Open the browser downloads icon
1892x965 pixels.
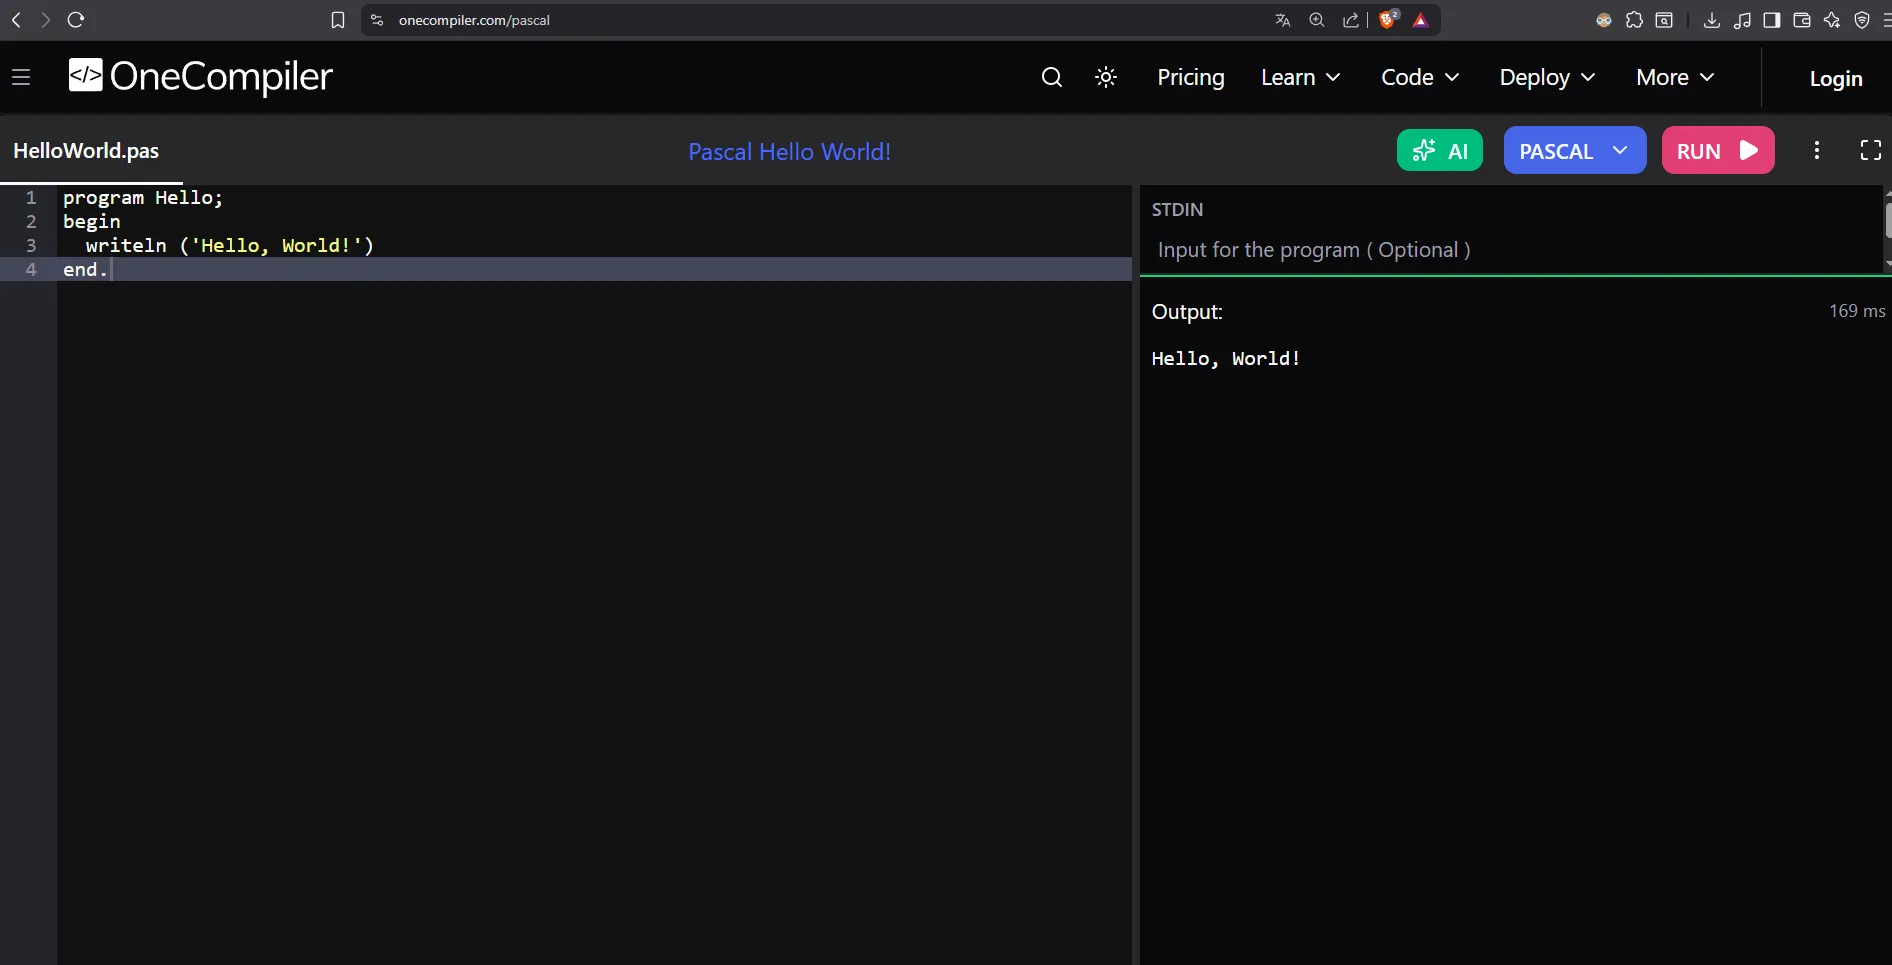point(1711,20)
